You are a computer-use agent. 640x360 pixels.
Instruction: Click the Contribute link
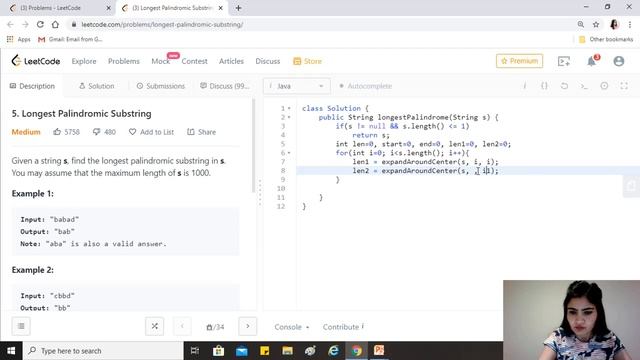[x=343, y=327]
